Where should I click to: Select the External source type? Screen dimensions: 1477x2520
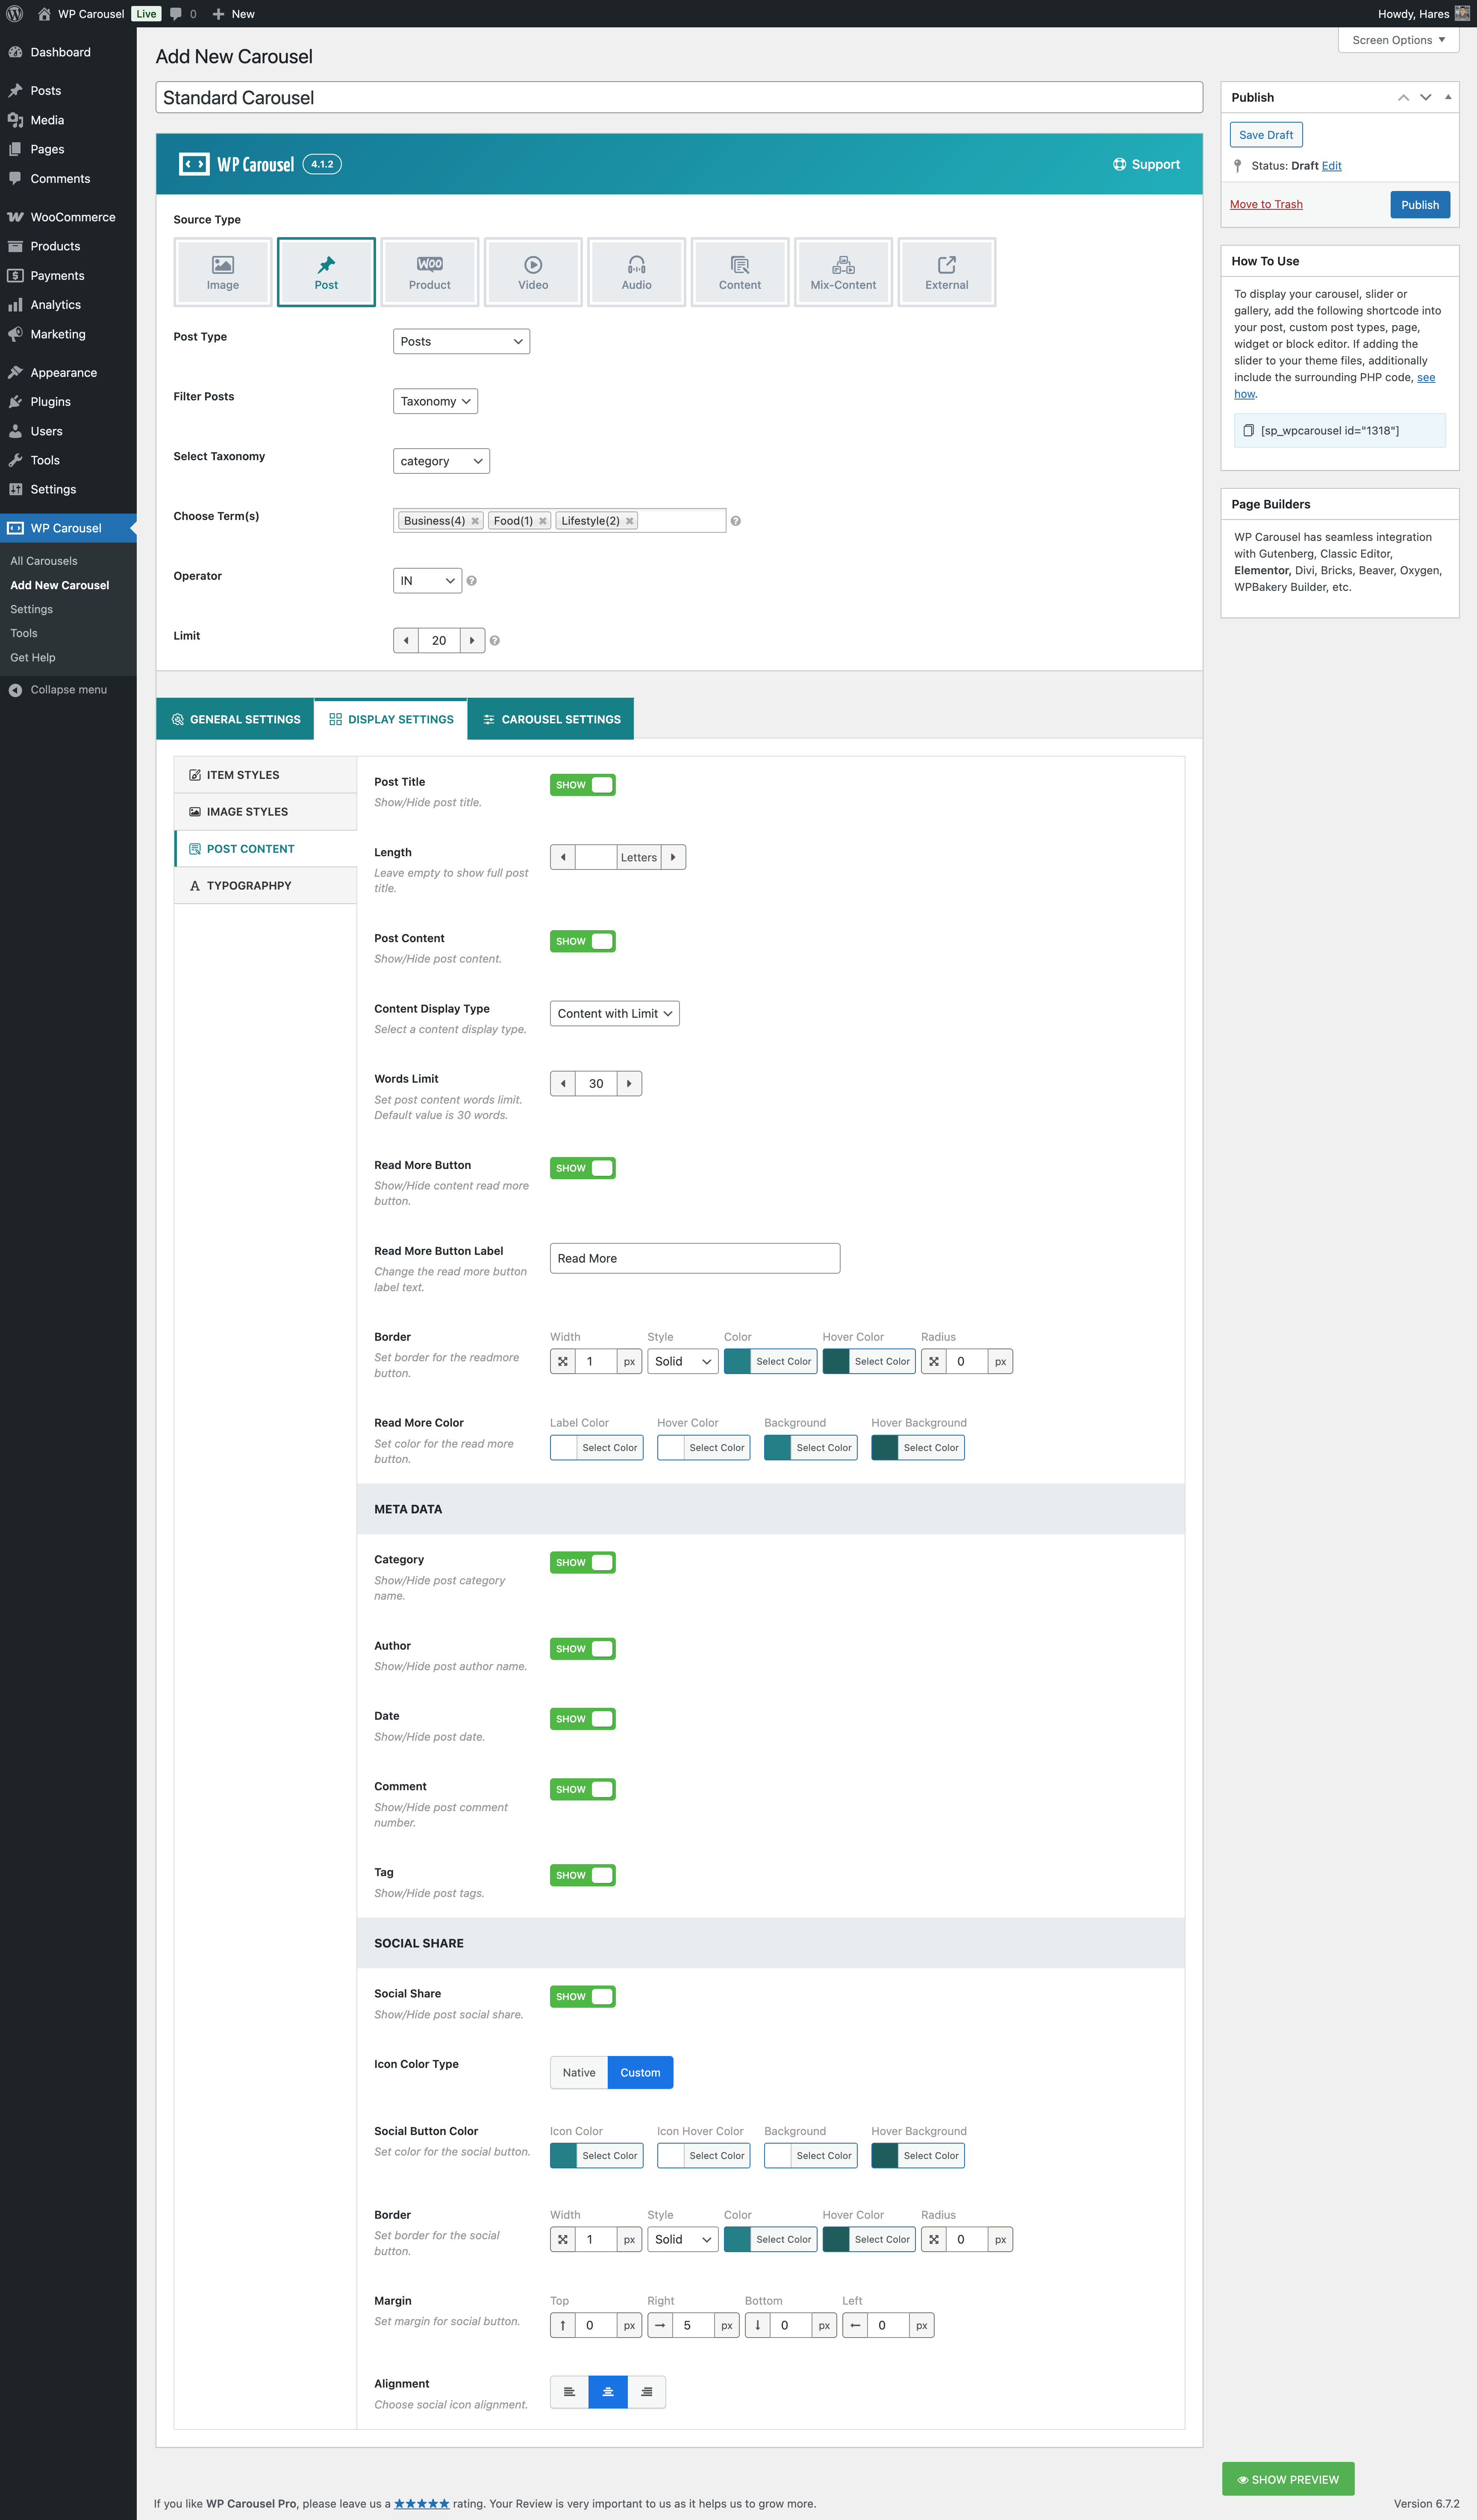coord(947,272)
